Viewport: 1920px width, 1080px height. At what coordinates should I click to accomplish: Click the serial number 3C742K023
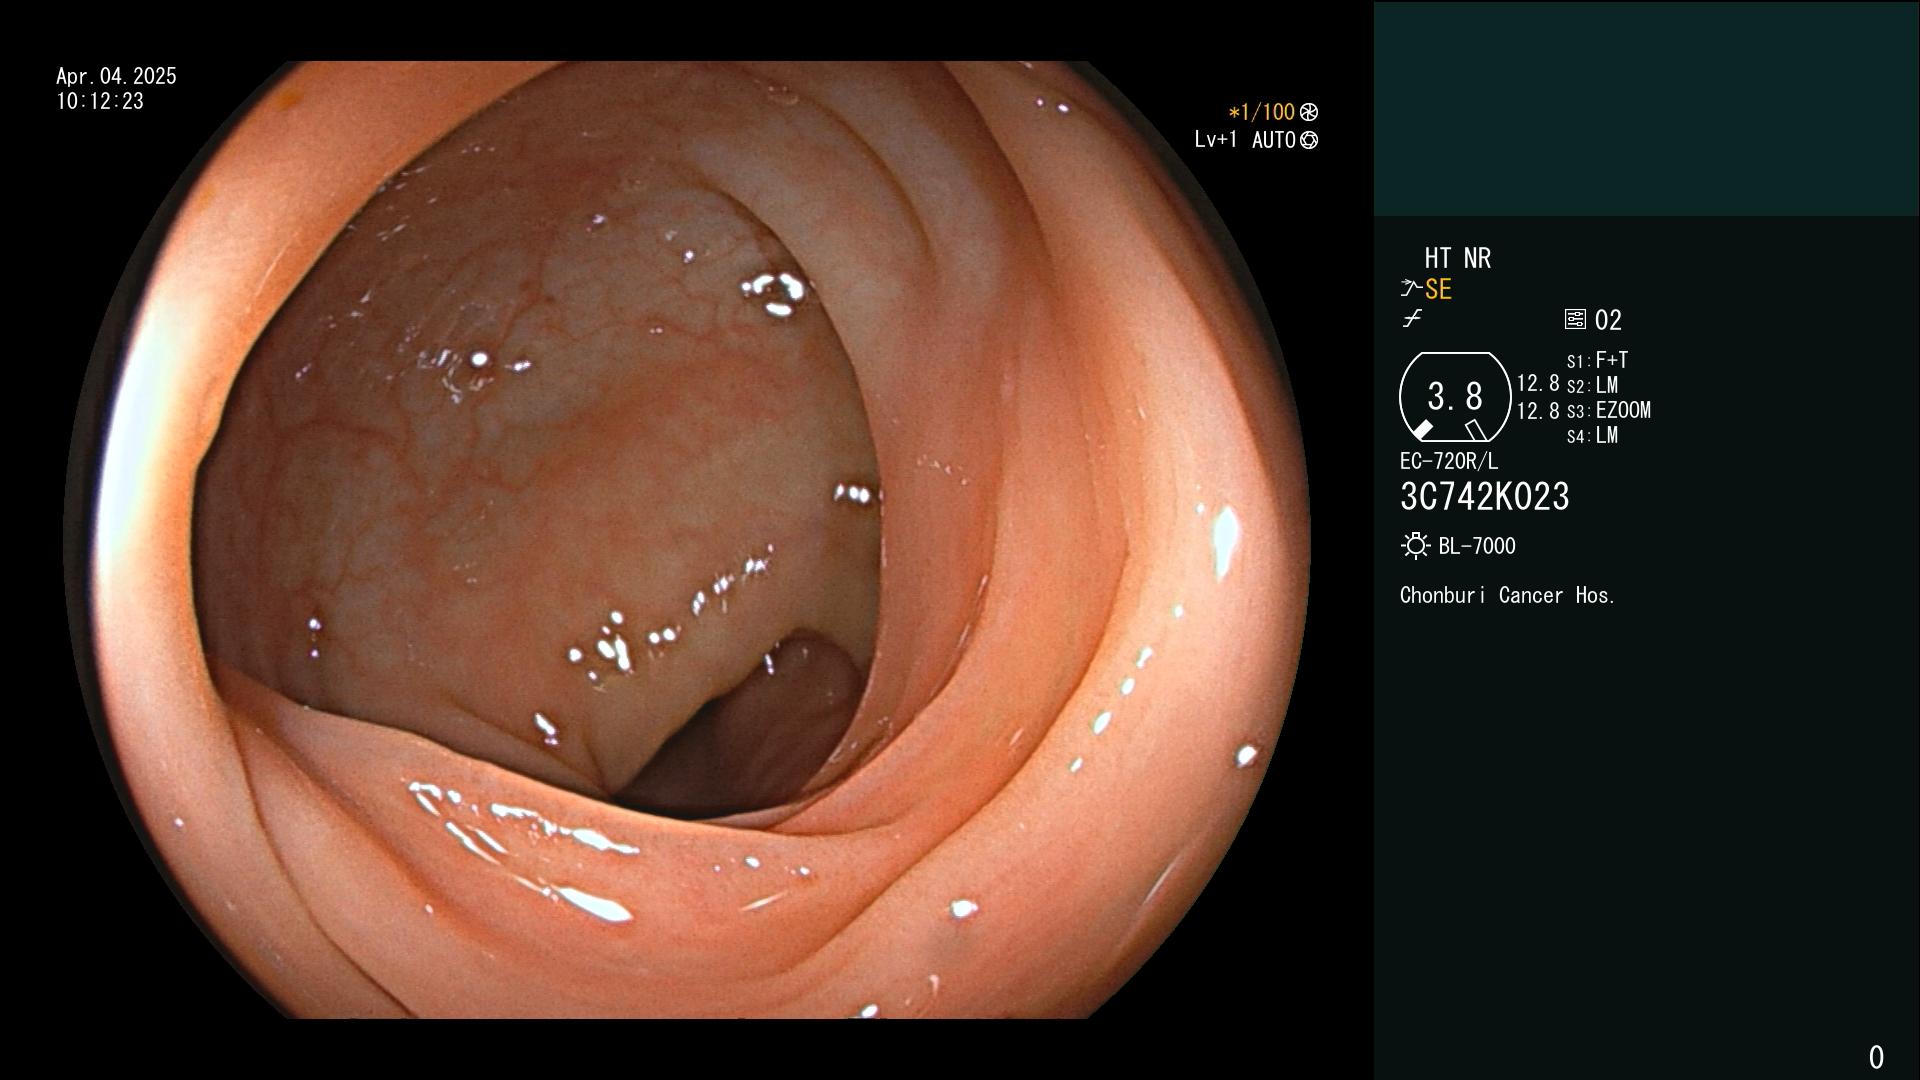point(1485,497)
